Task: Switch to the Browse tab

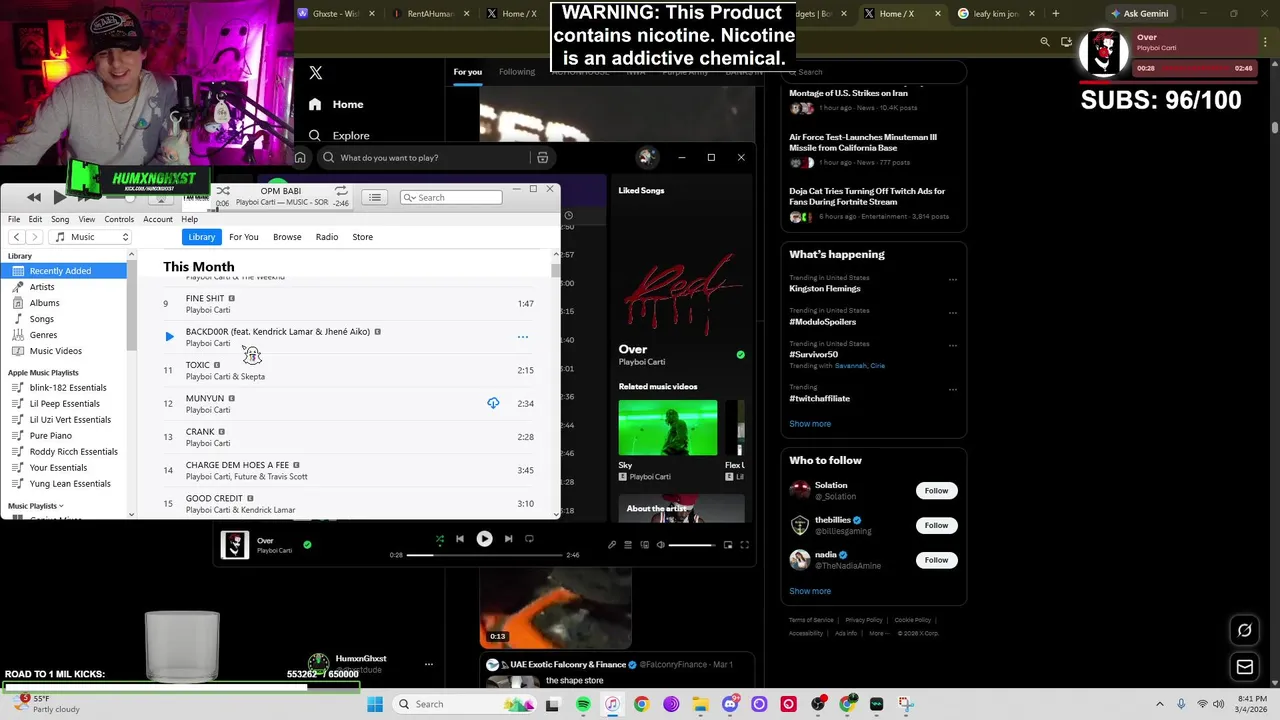Action: click(x=287, y=237)
